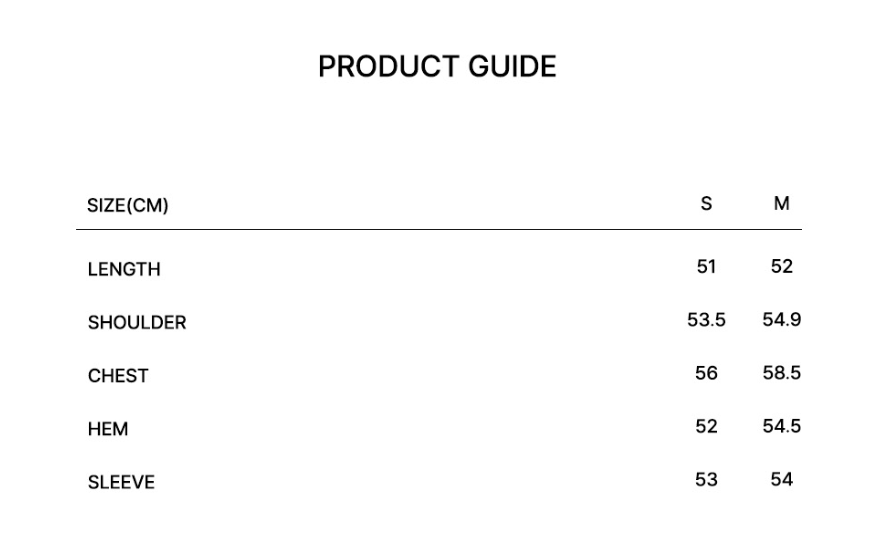Screen dimensions: 889x534
Task: Click the S size column header
Action: [706, 204]
